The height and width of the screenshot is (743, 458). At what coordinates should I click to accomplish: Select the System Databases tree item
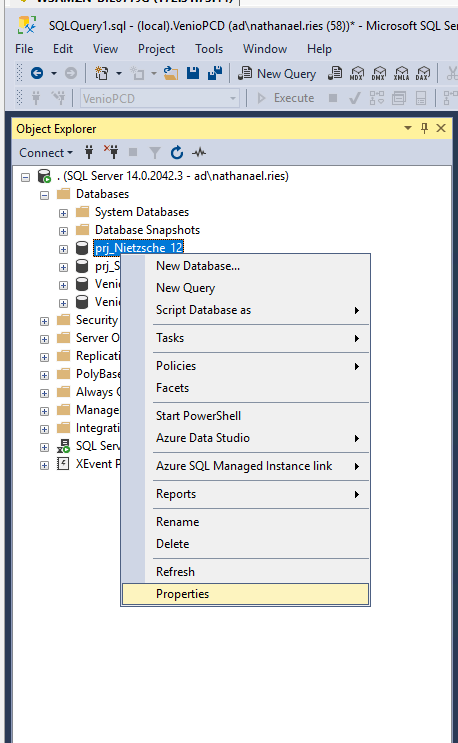pyautogui.click(x=142, y=212)
